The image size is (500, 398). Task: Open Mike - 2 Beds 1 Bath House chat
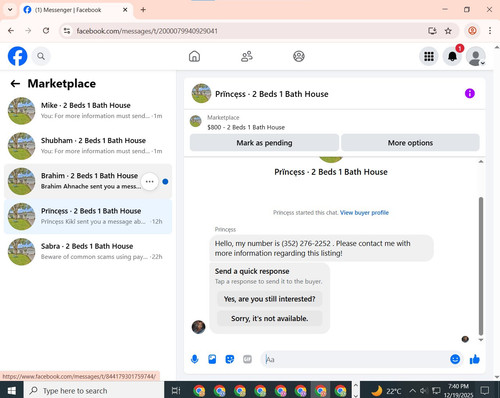pos(88,111)
